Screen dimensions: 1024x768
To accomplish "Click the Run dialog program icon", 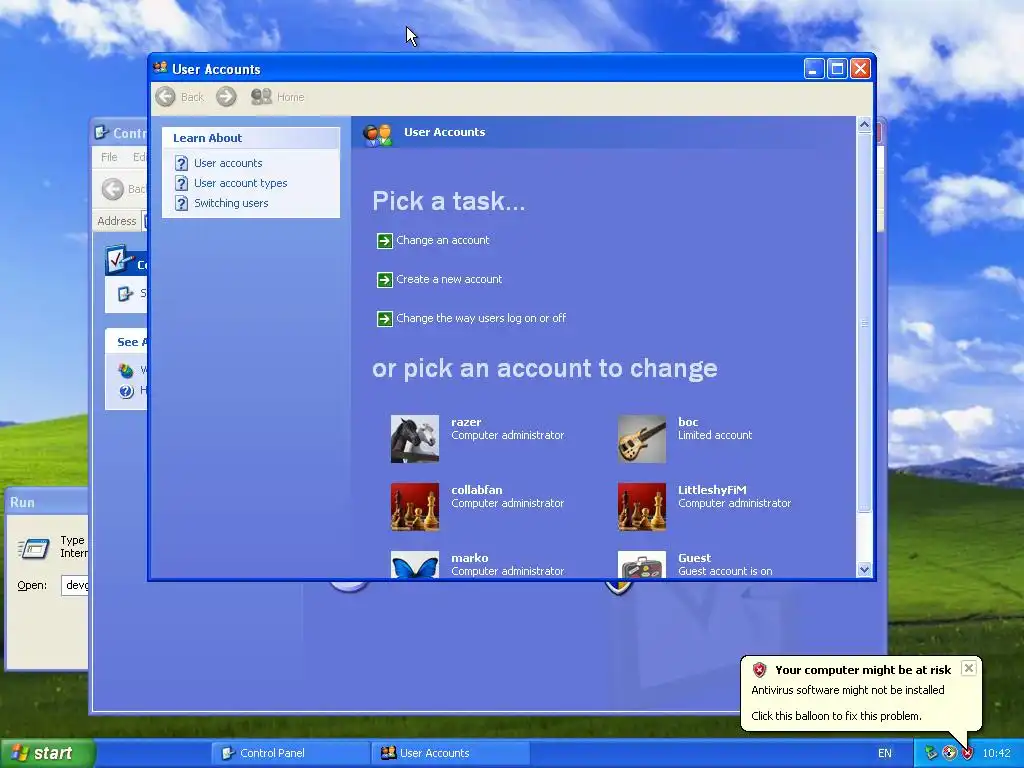I will pyautogui.click(x=34, y=548).
